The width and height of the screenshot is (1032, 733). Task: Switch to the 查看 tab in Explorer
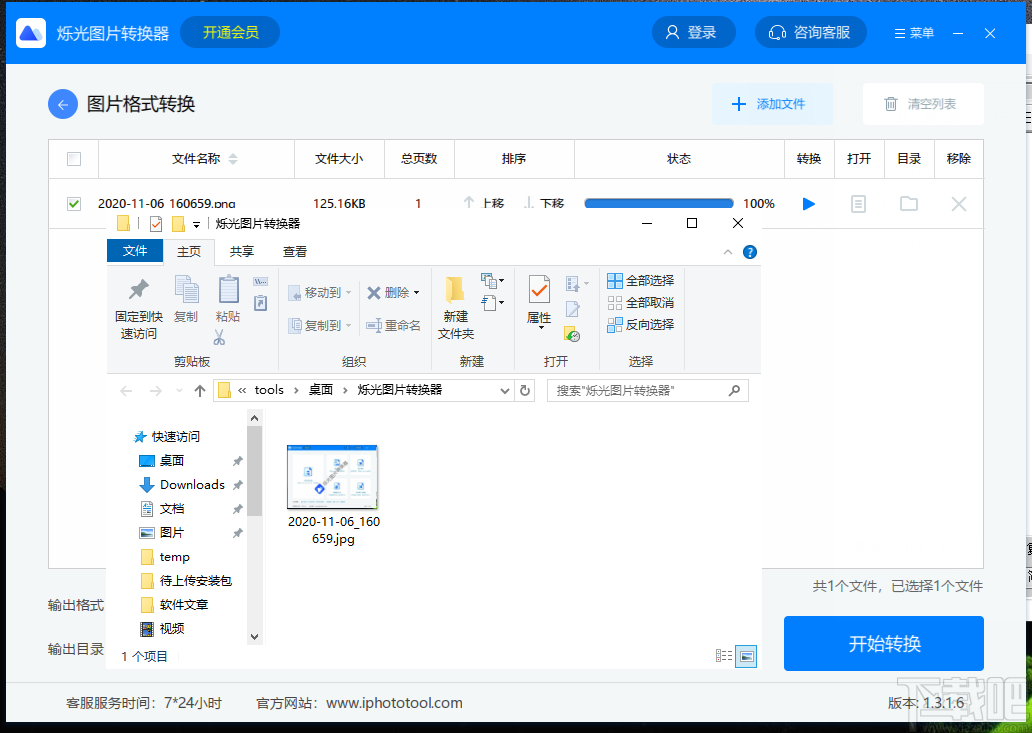click(293, 251)
